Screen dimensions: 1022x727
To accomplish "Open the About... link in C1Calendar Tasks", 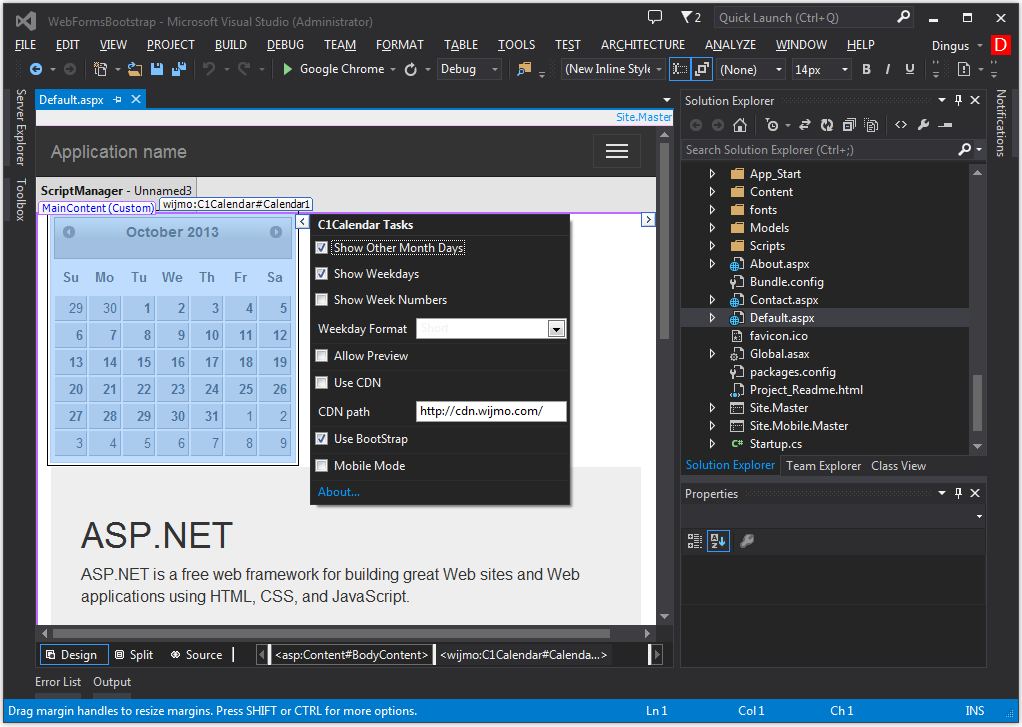I will tap(338, 492).
